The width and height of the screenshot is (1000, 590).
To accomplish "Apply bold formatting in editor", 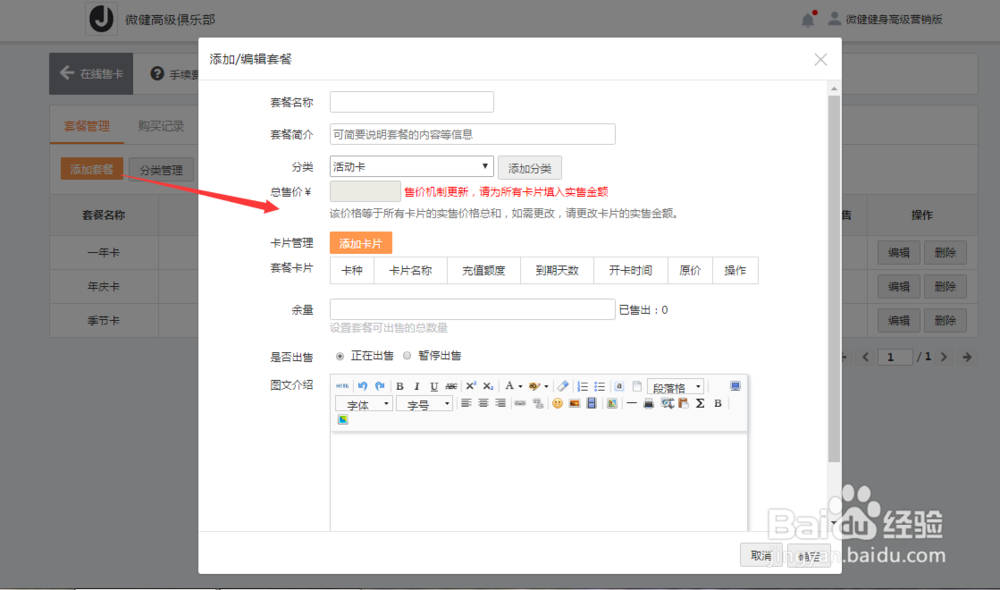I will click(400, 386).
